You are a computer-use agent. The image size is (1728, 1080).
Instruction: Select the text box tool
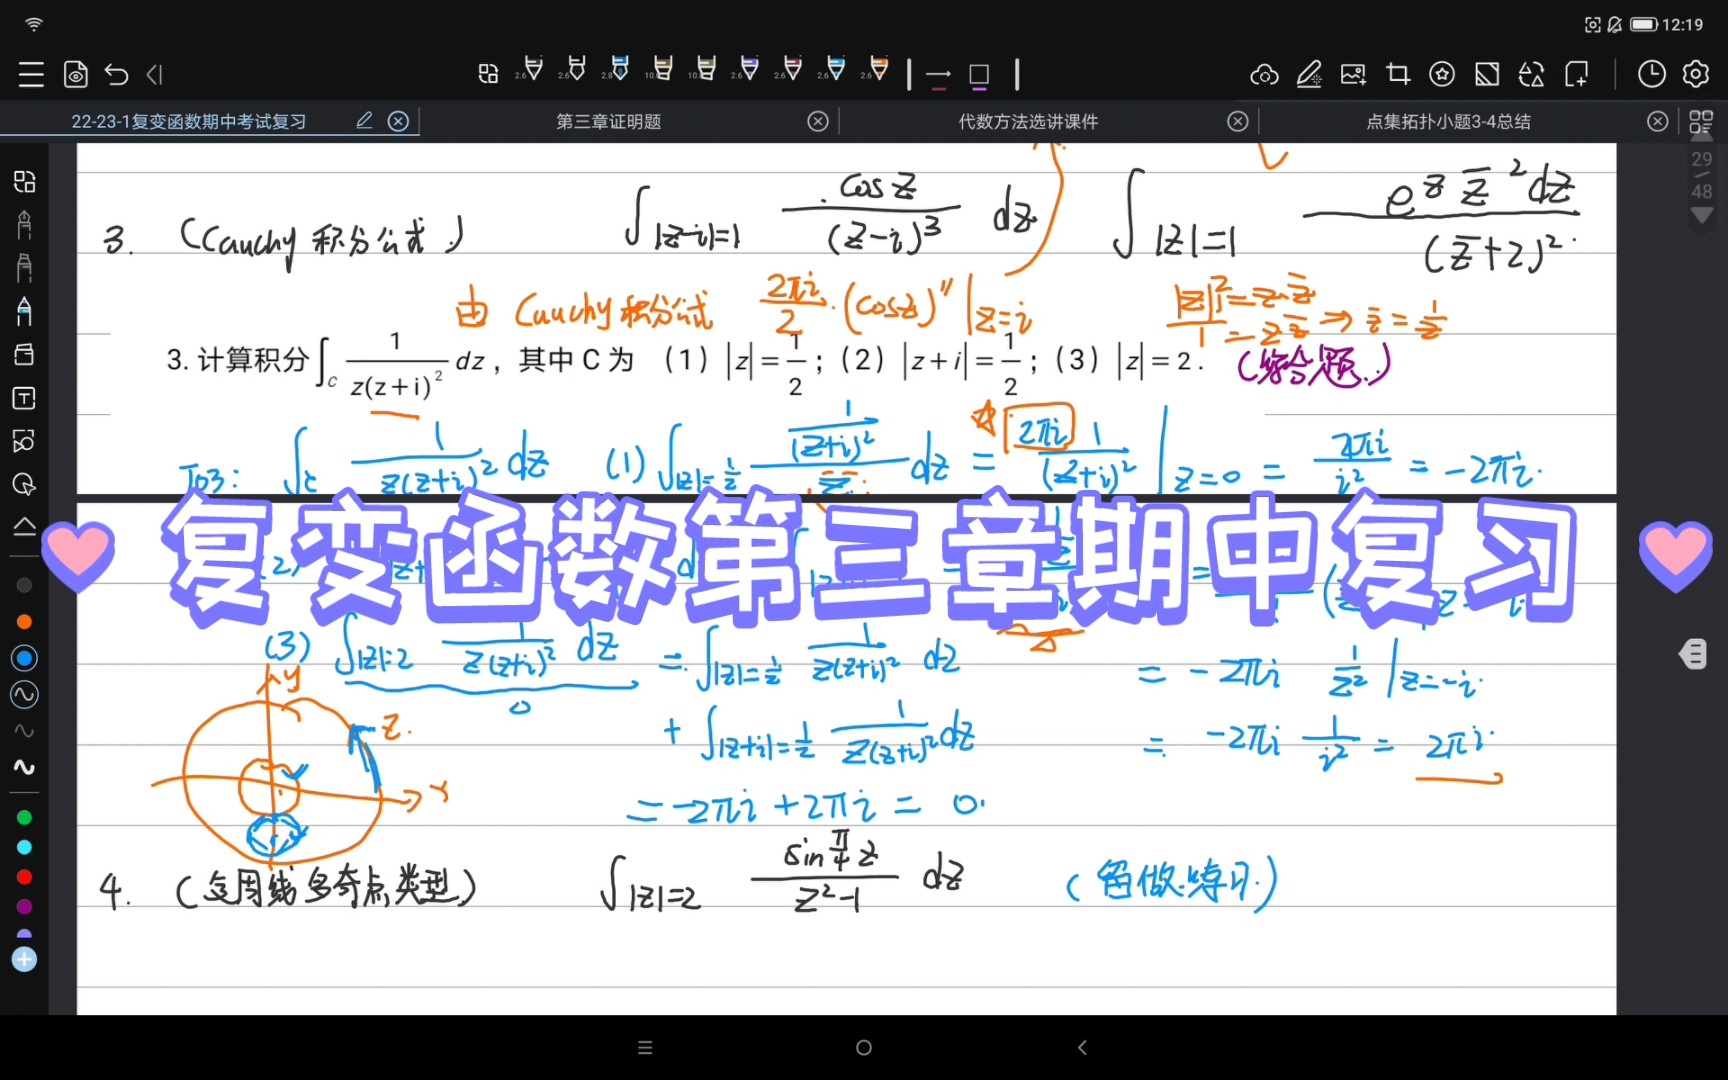(24, 398)
